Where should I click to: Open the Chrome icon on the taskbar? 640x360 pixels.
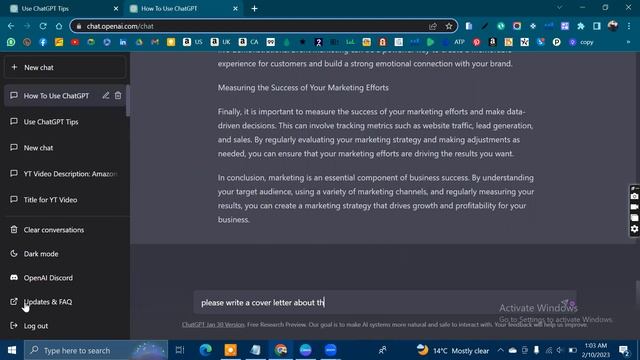(280, 350)
